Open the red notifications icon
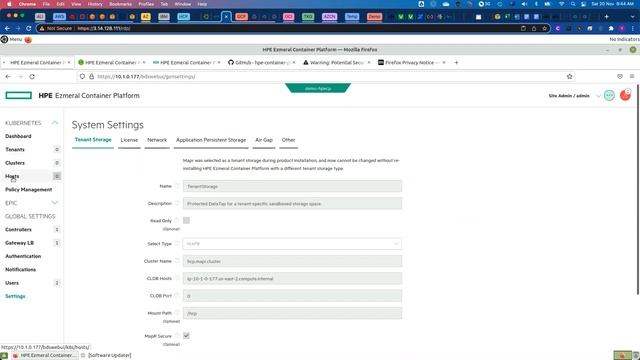Viewport: 640px width, 360px height. click(x=625, y=95)
